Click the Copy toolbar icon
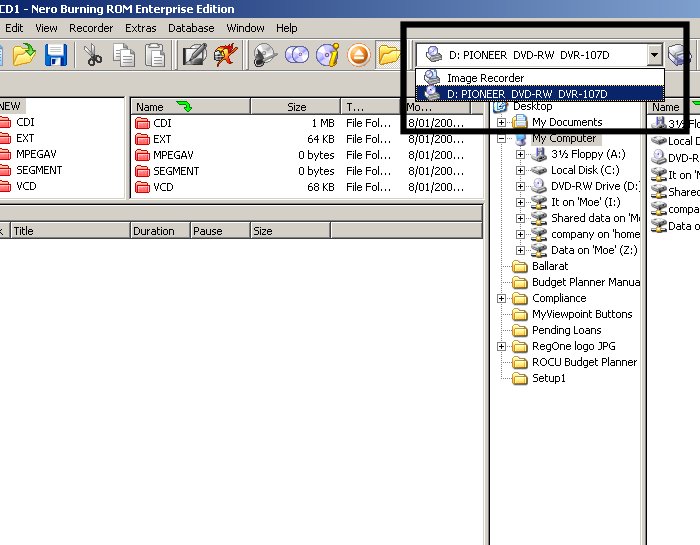Image resolution: width=700 pixels, height=545 pixels. pos(124,55)
